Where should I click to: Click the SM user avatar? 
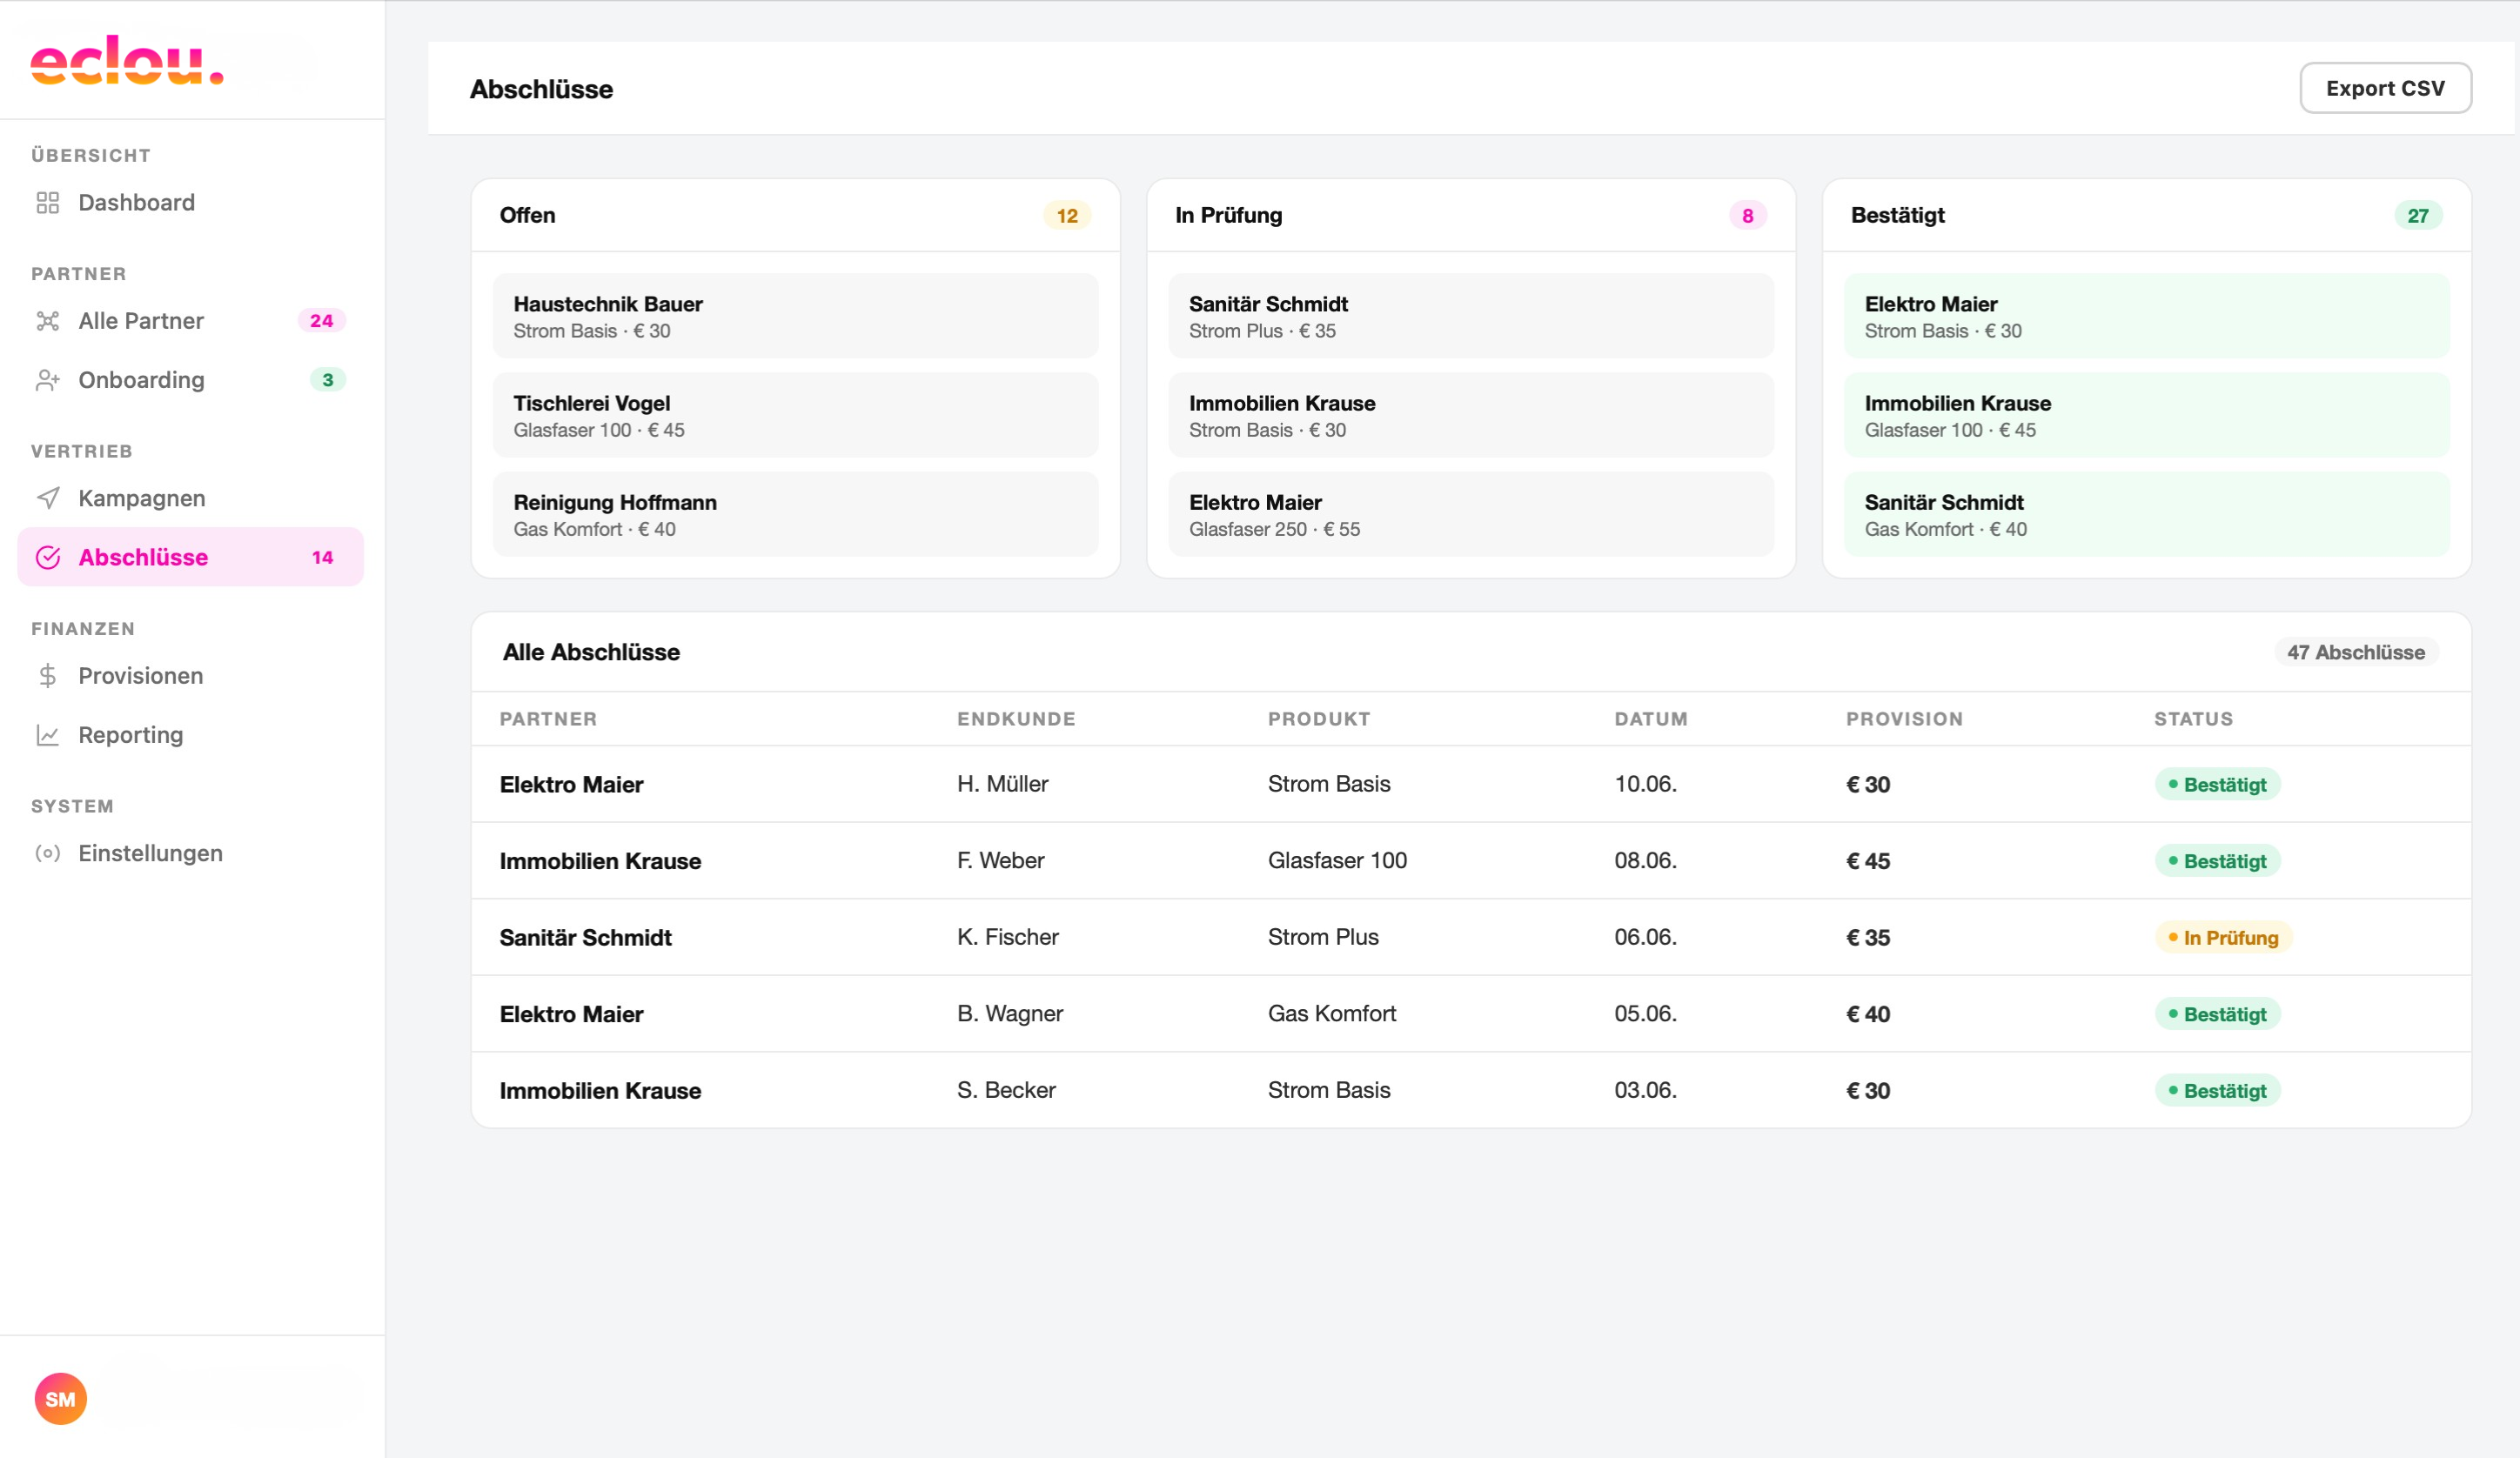[x=60, y=1399]
